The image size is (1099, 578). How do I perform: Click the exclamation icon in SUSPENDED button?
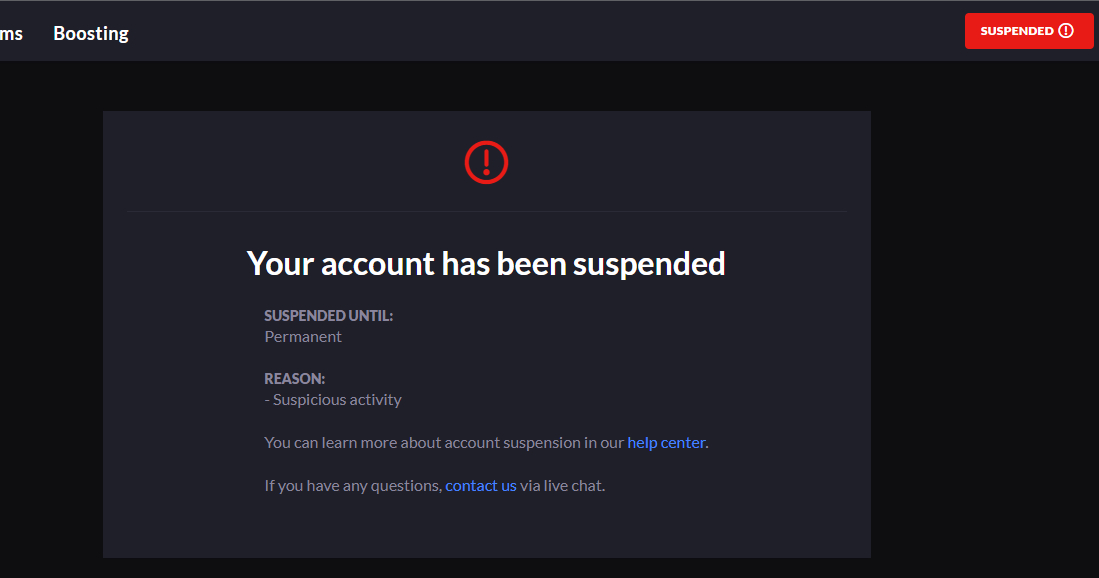pos(1066,31)
